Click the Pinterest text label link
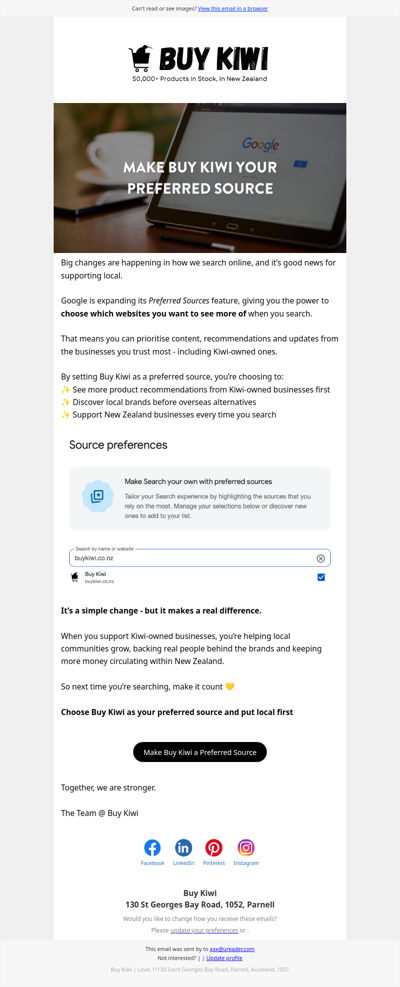This screenshot has height=987, width=400. point(214,863)
